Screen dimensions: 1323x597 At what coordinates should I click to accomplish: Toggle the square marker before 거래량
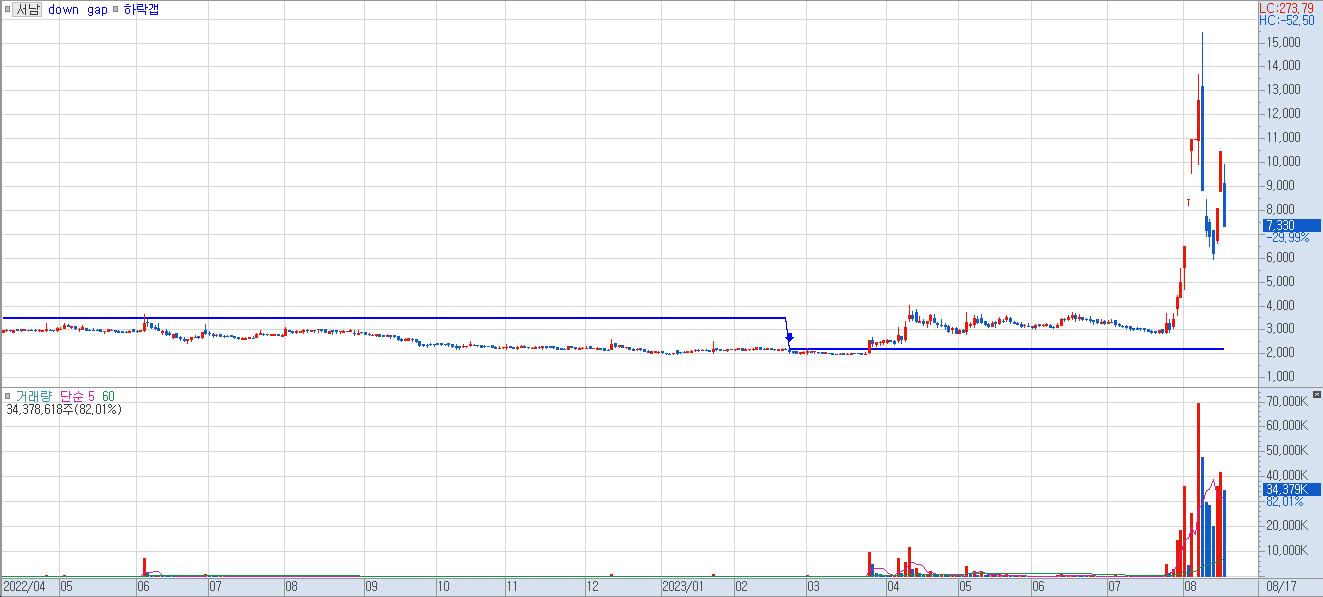click(7, 396)
